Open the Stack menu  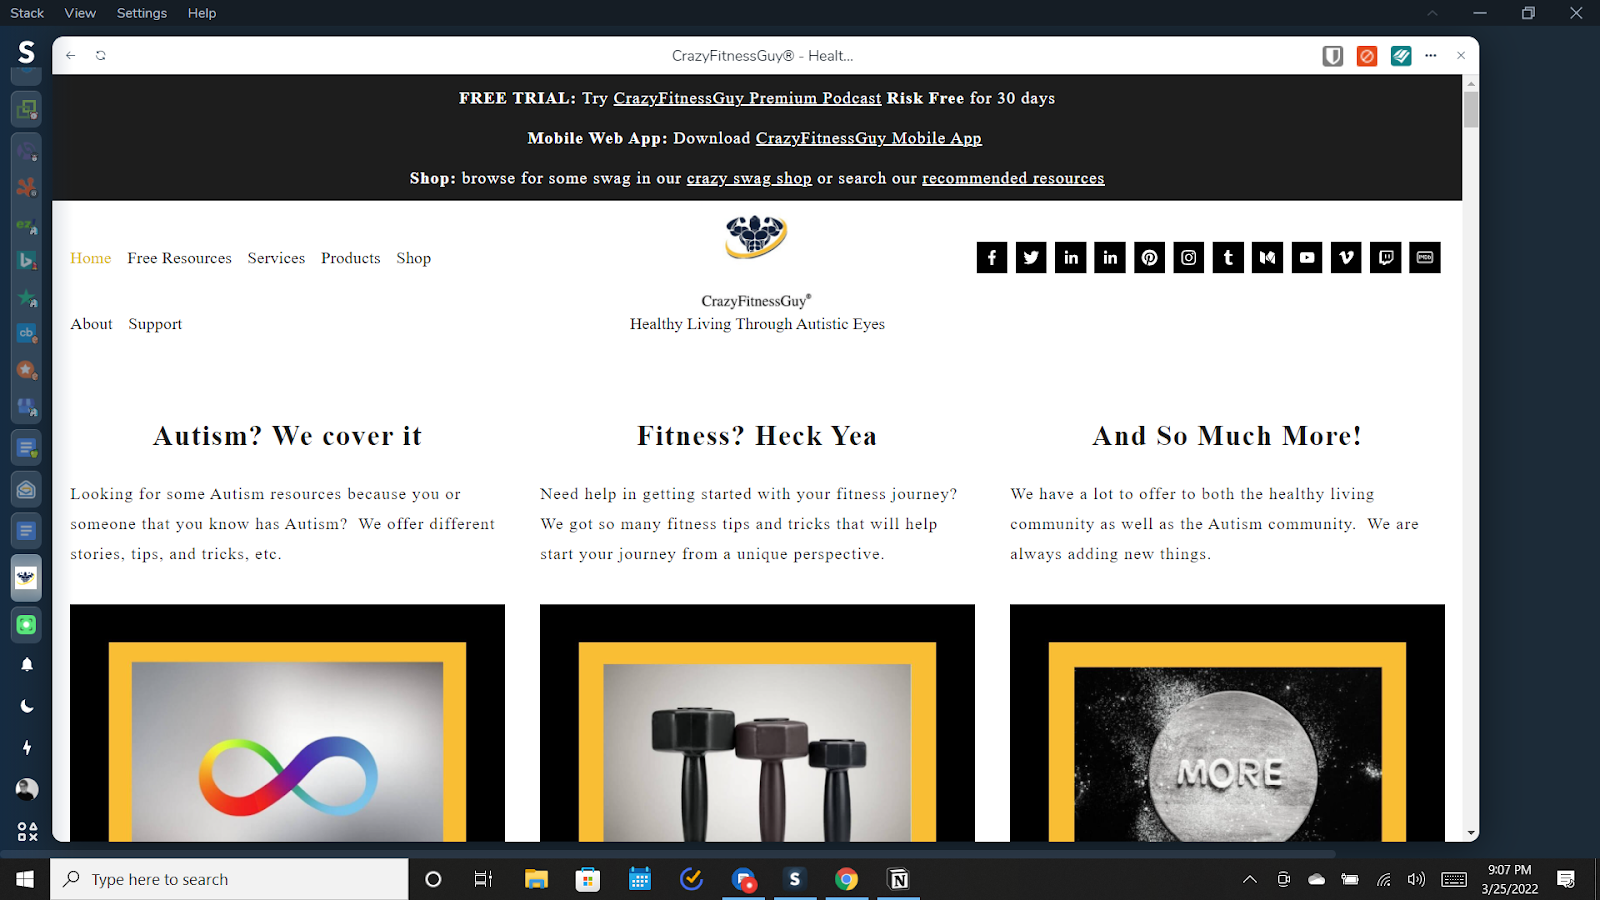coord(27,13)
